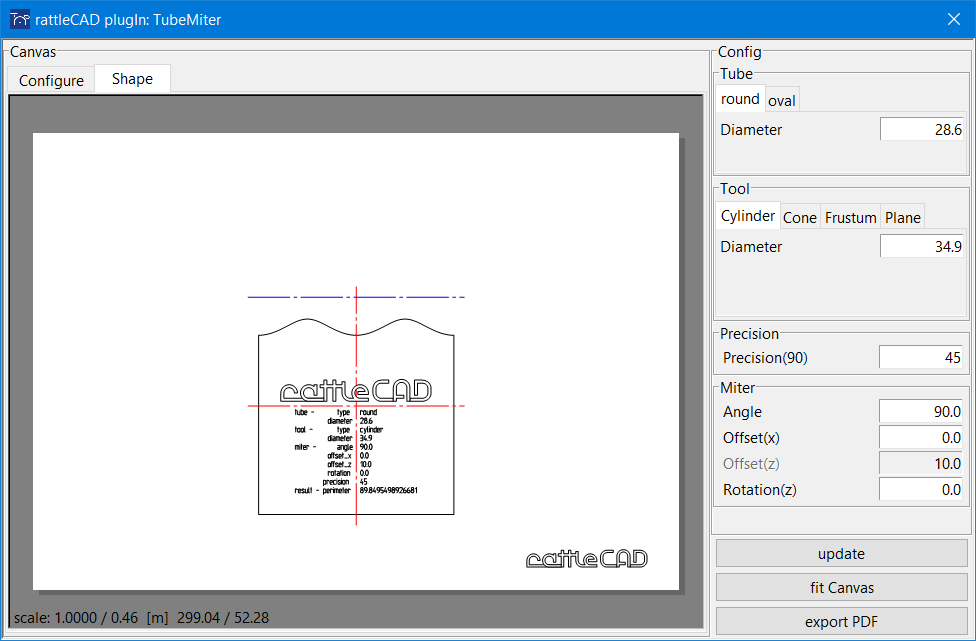This screenshot has width=976, height=641.
Task: Click the Rotation(z) input field
Action: point(921,490)
